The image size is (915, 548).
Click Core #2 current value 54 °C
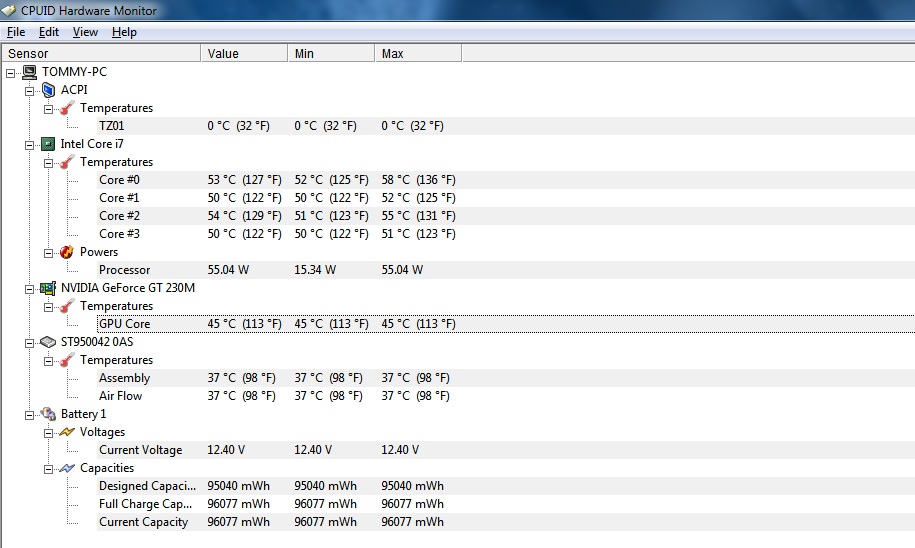pyautogui.click(x=245, y=216)
